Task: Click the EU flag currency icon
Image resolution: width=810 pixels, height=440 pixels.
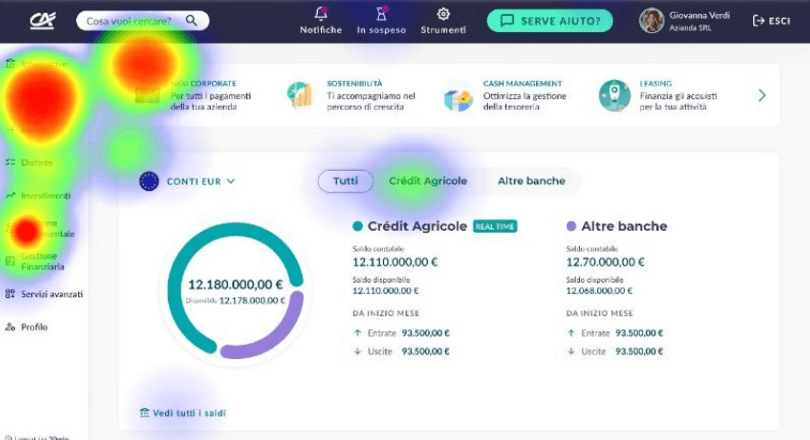Action: pyautogui.click(x=149, y=181)
